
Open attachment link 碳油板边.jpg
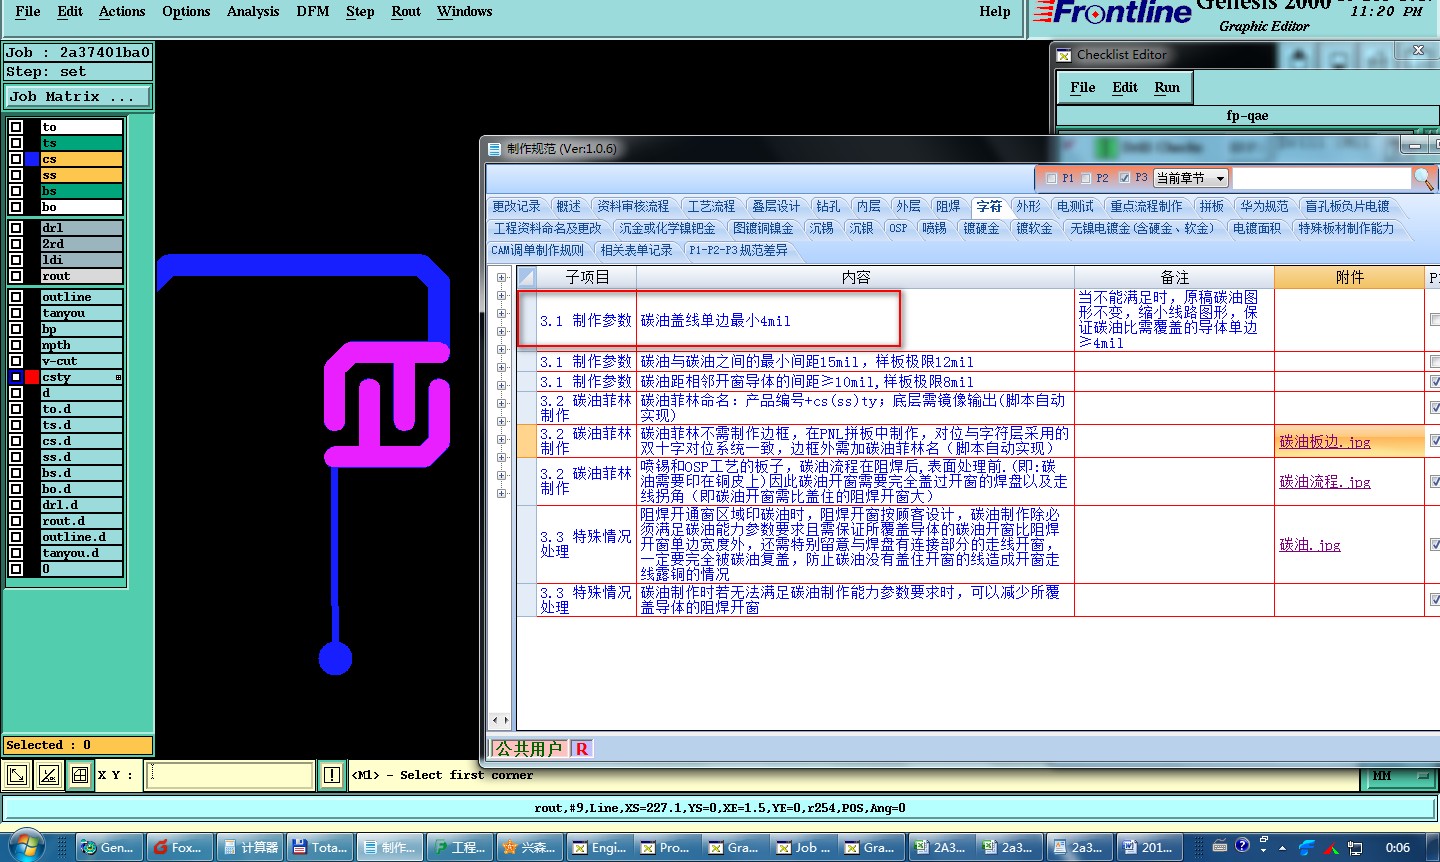[1325, 441]
